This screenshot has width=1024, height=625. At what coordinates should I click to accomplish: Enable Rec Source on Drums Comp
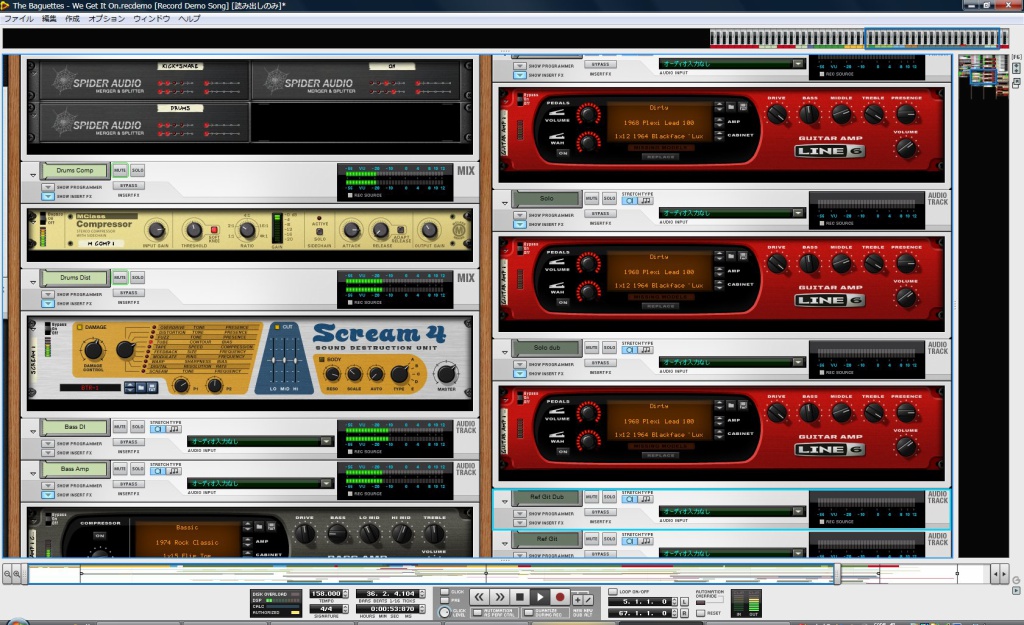[350, 195]
